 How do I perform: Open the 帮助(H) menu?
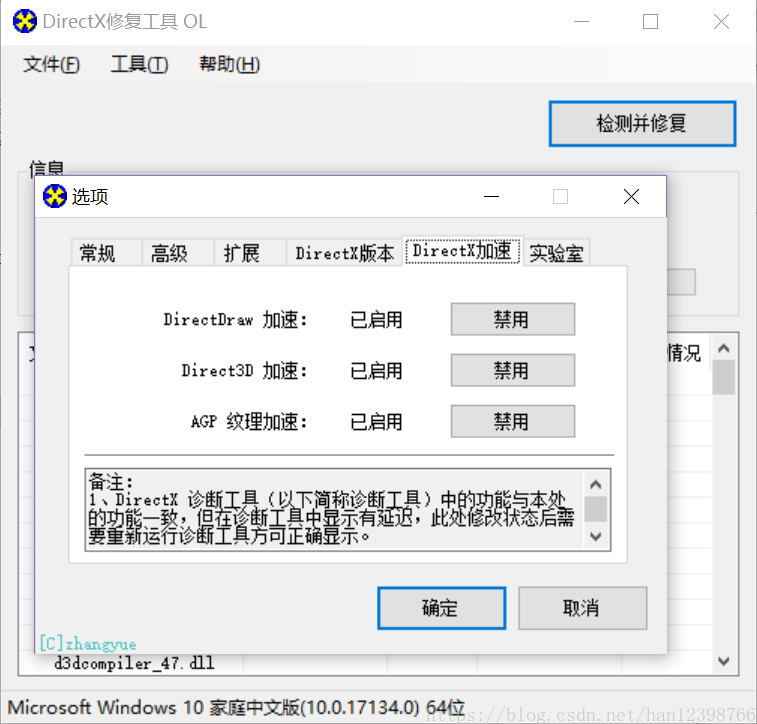click(x=229, y=64)
